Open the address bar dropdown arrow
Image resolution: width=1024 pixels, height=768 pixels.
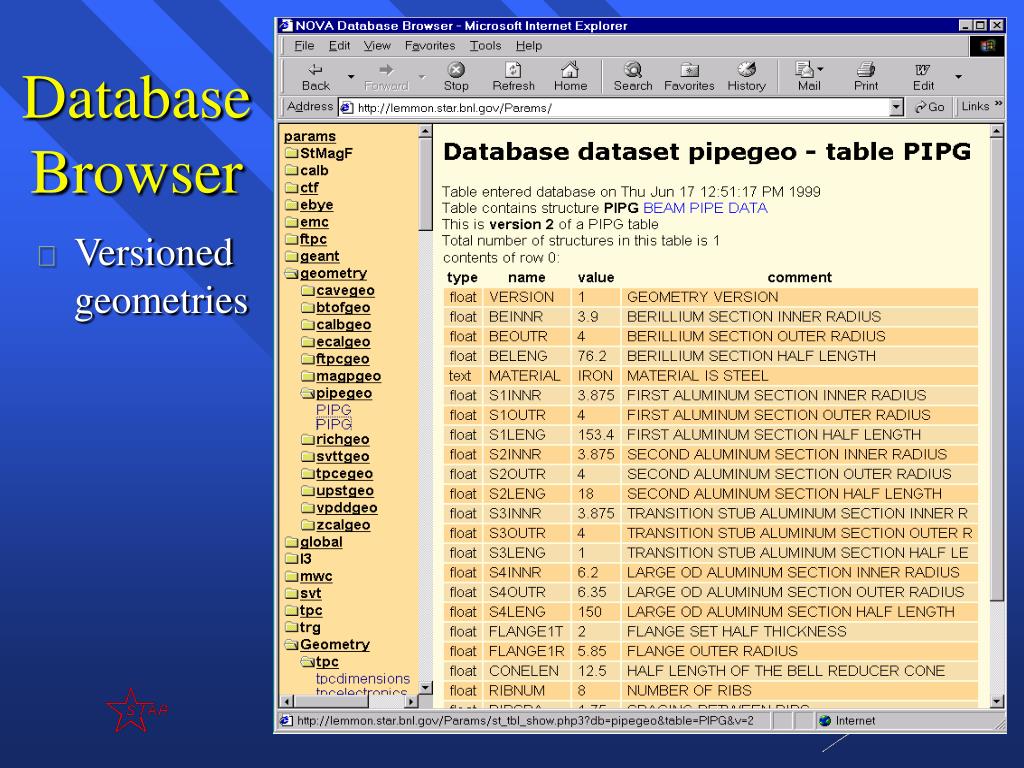pos(897,107)
